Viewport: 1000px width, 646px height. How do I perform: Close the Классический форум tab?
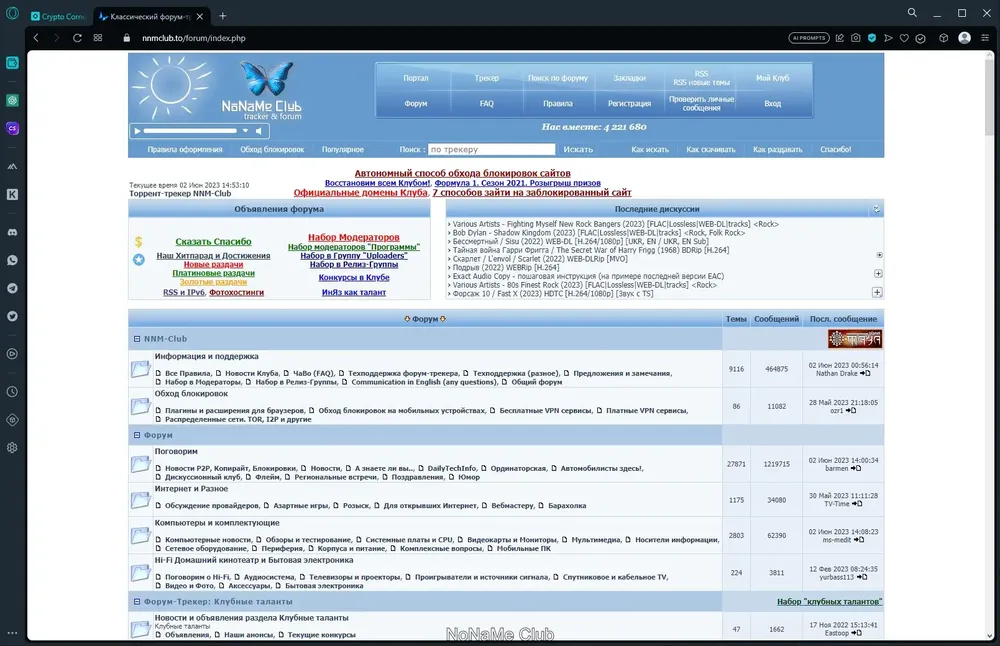pos(200,17)
